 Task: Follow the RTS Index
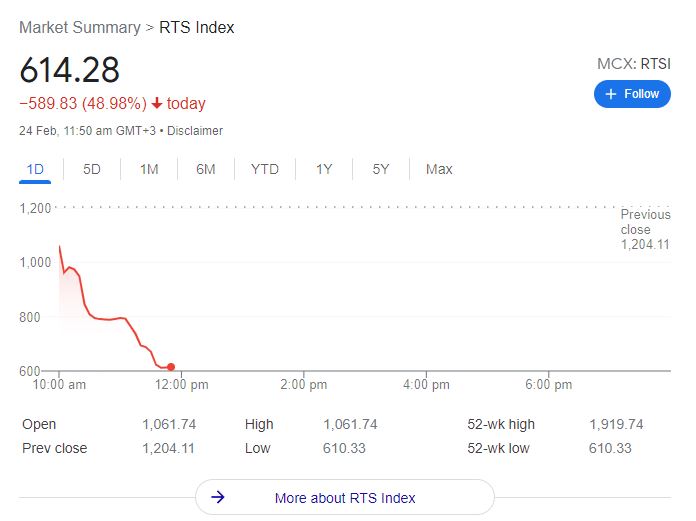[632, 94]
